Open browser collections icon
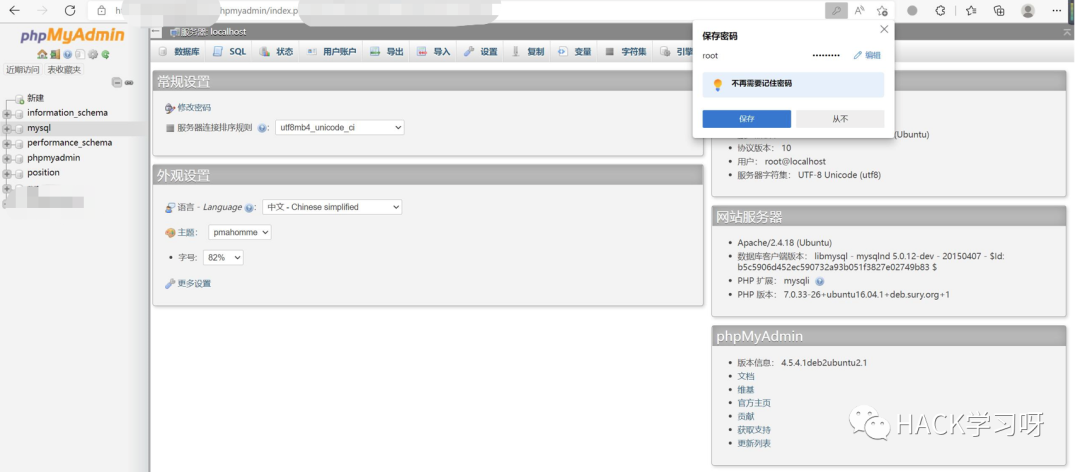The height and width of the screenshot is (472, 1080). [999, 10]
